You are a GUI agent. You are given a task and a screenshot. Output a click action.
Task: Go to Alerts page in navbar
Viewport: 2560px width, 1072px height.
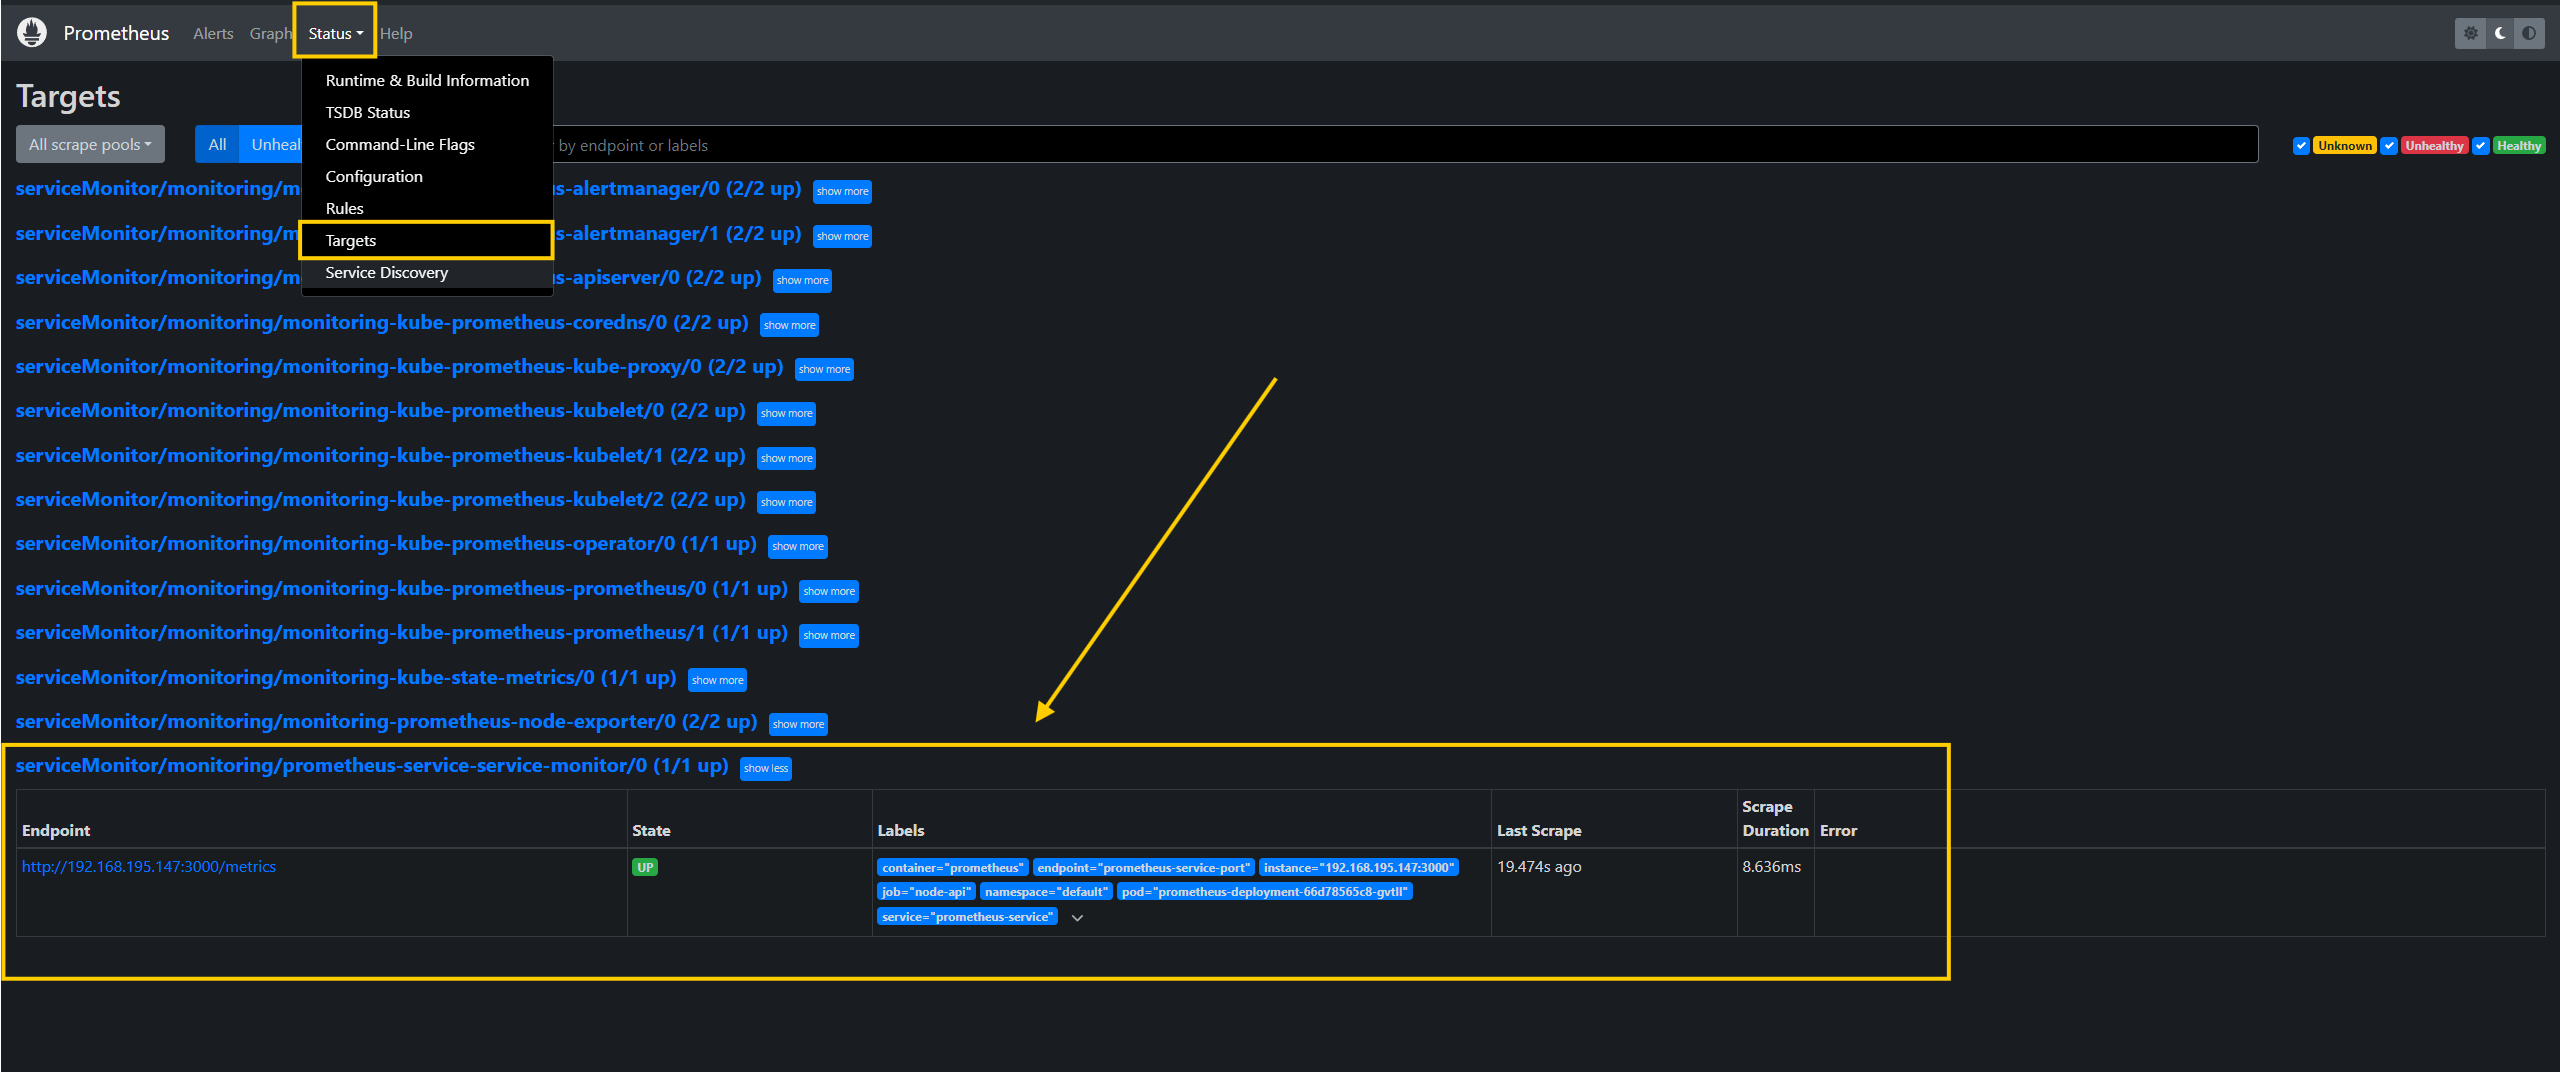point(213,33)
